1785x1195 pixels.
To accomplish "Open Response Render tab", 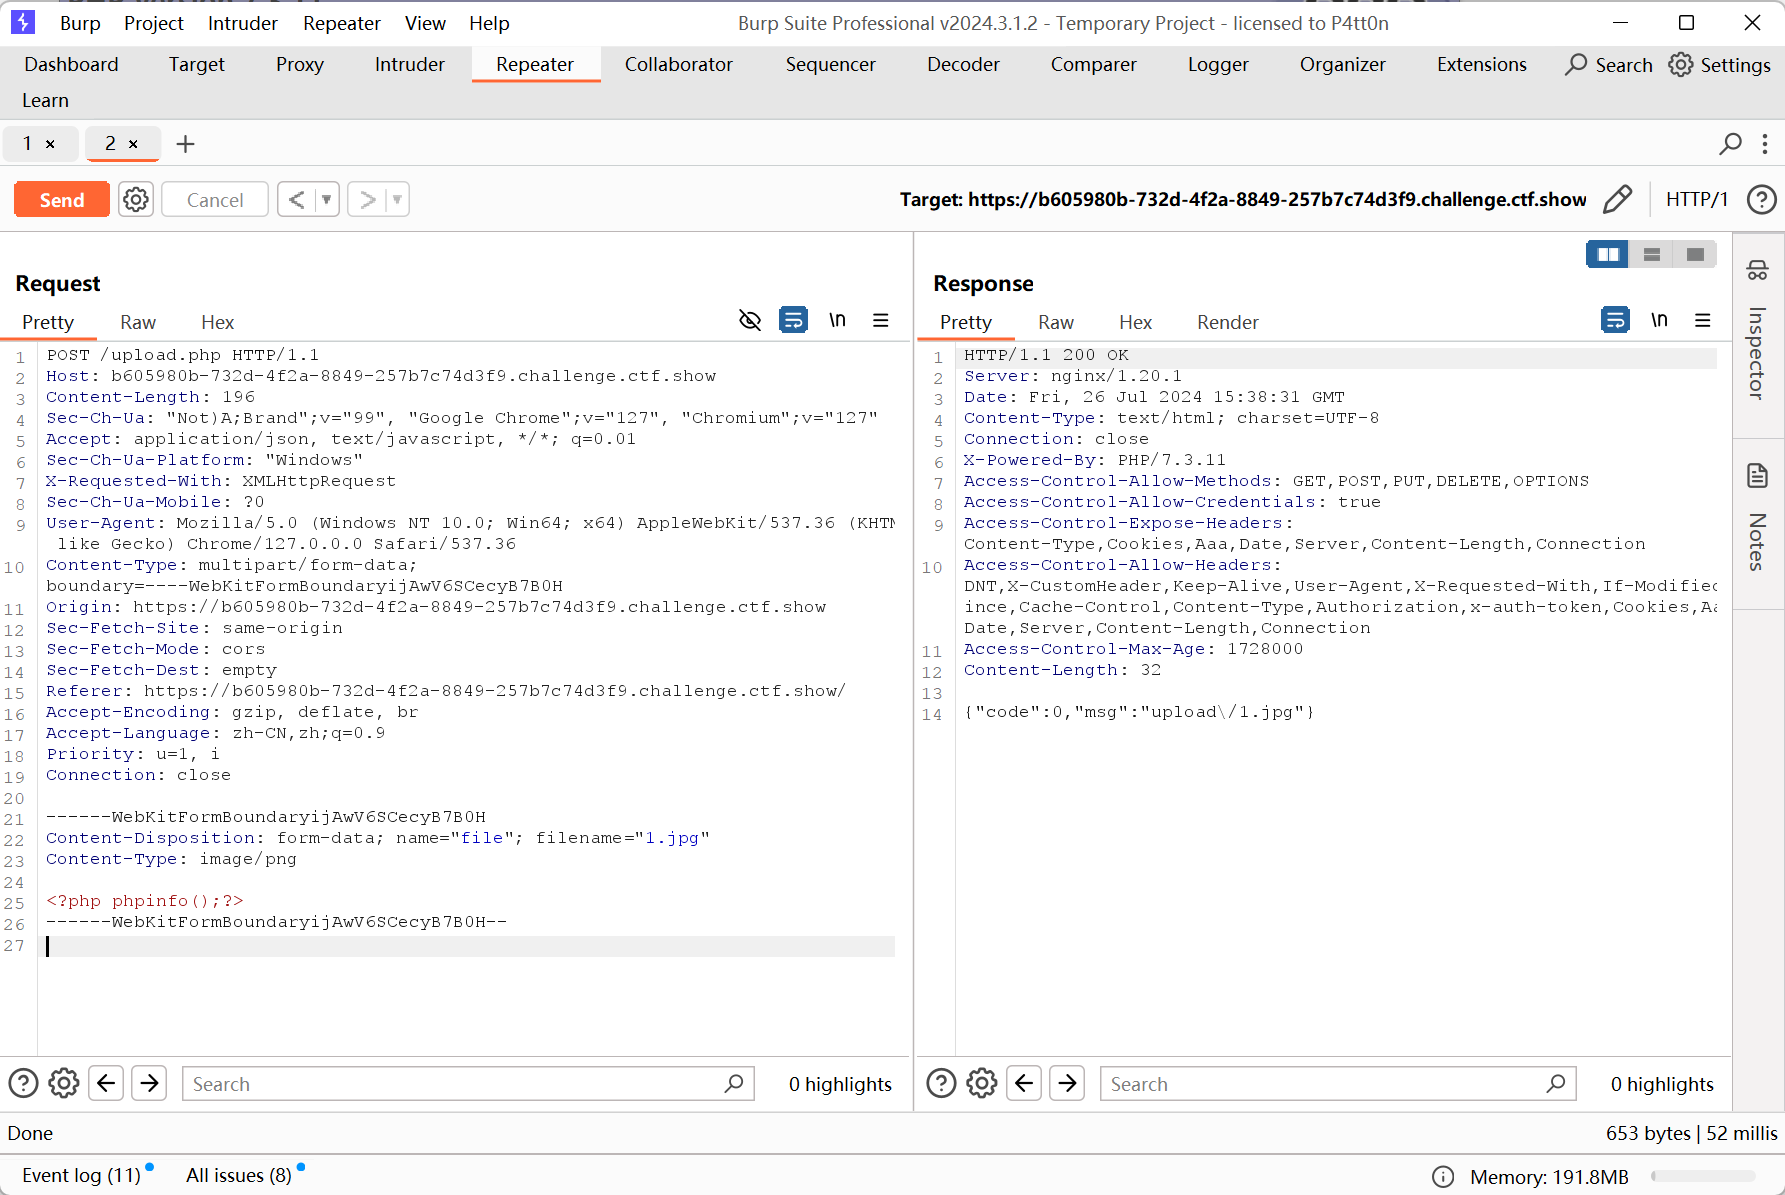I will [1227, 322].
